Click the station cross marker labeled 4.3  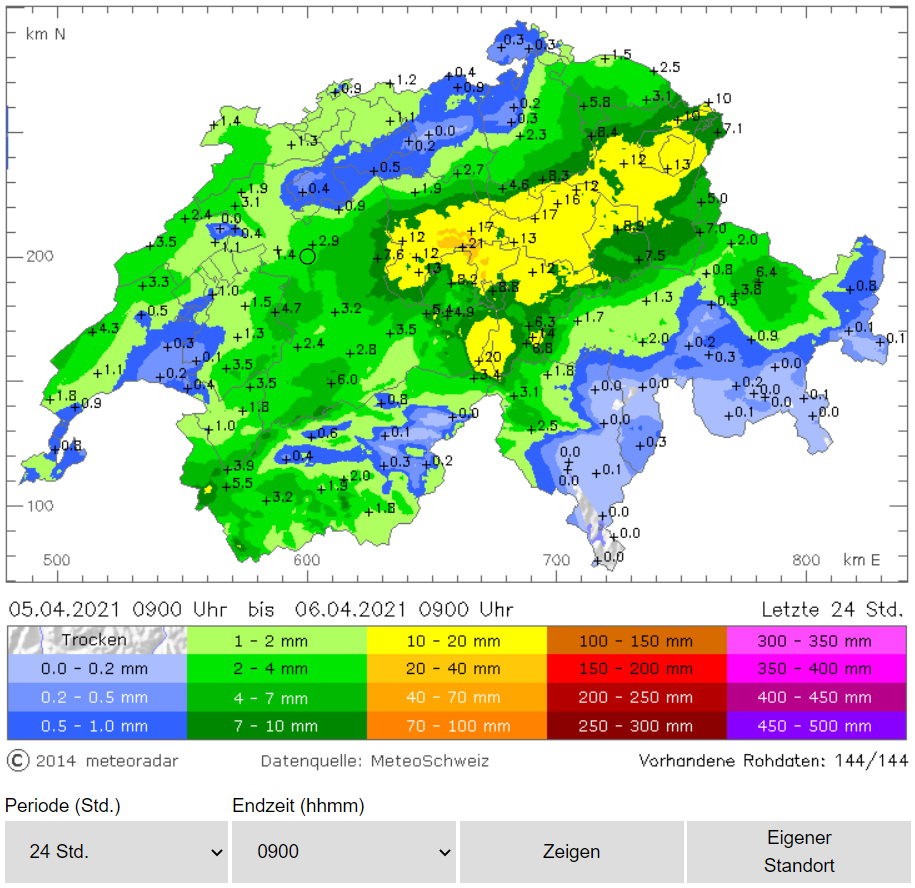(93, 331)
